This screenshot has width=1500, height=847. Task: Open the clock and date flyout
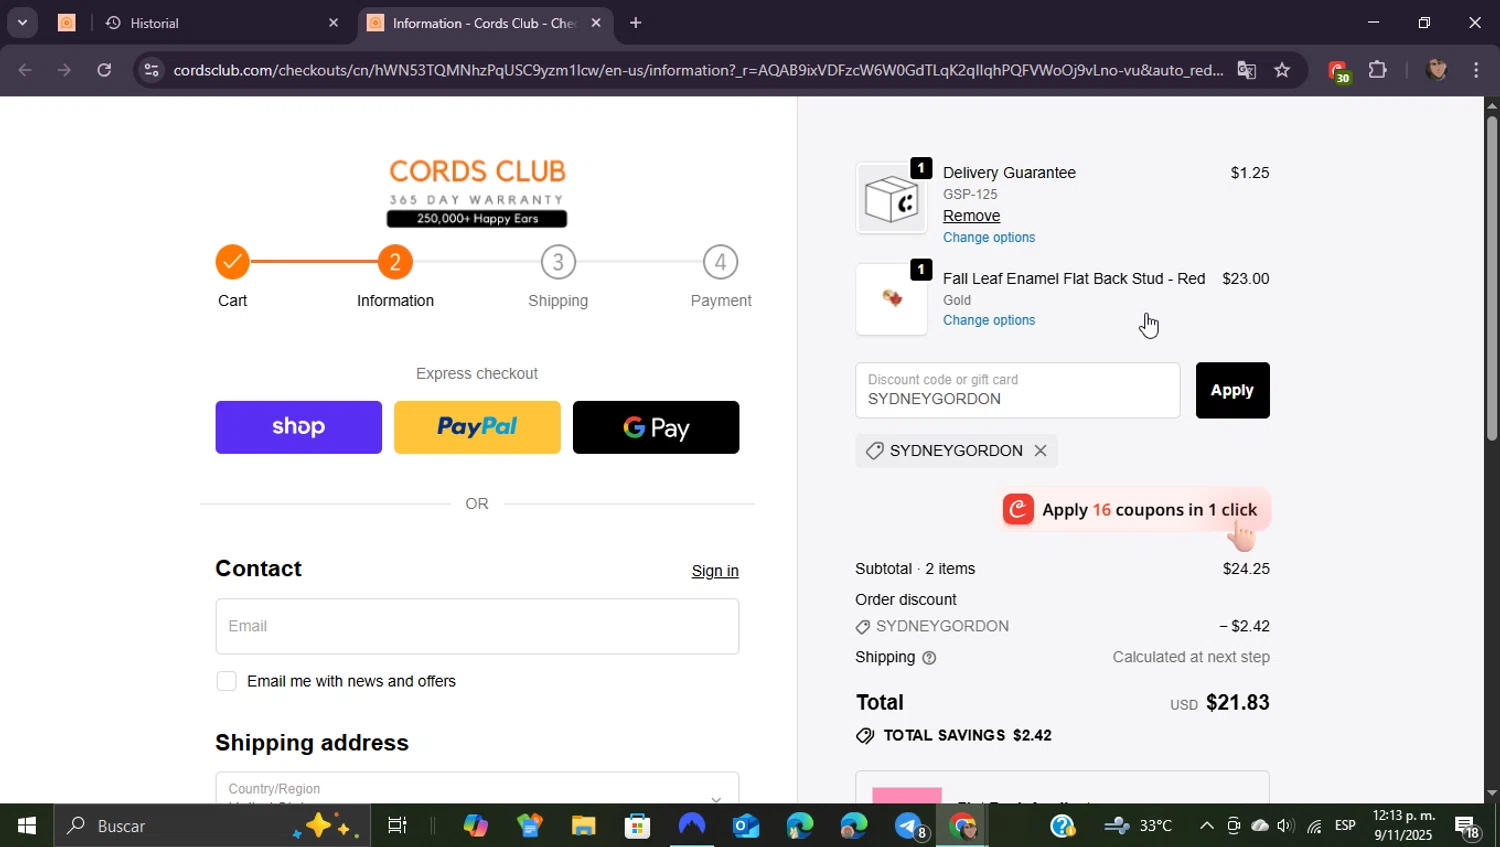coord(1405,826)
